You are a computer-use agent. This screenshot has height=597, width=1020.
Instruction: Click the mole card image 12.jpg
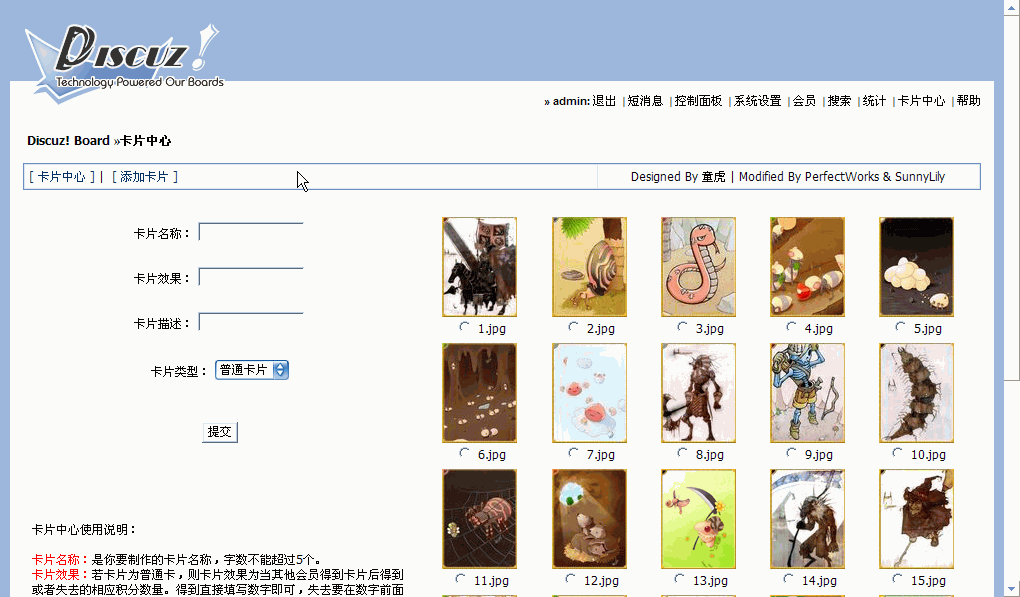tap(589, 520)
